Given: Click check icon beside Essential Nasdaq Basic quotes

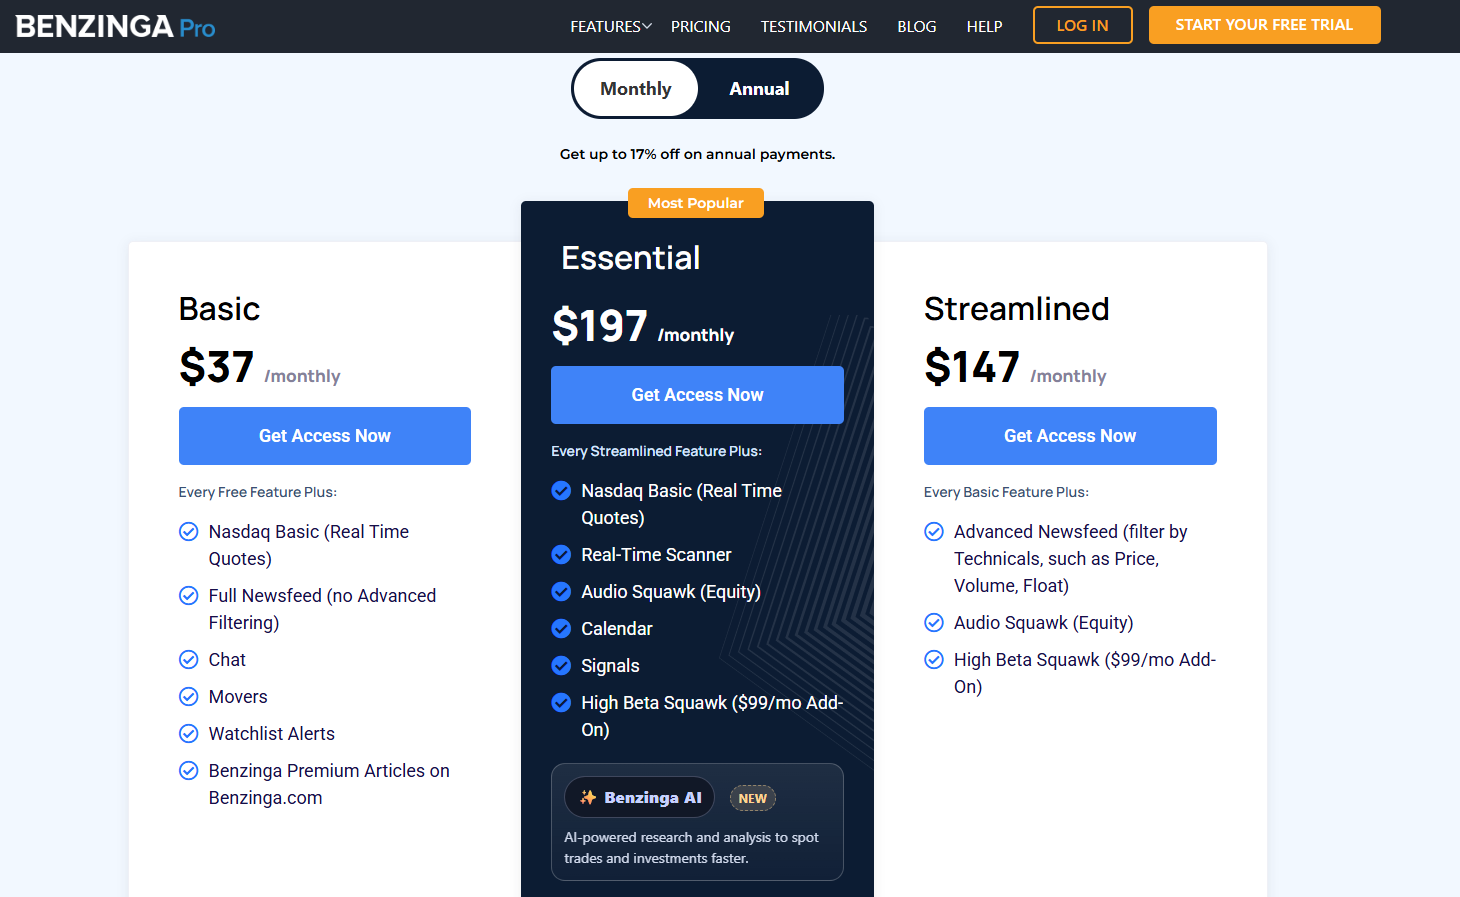Looking at the screenshot, I should (561, 490).
